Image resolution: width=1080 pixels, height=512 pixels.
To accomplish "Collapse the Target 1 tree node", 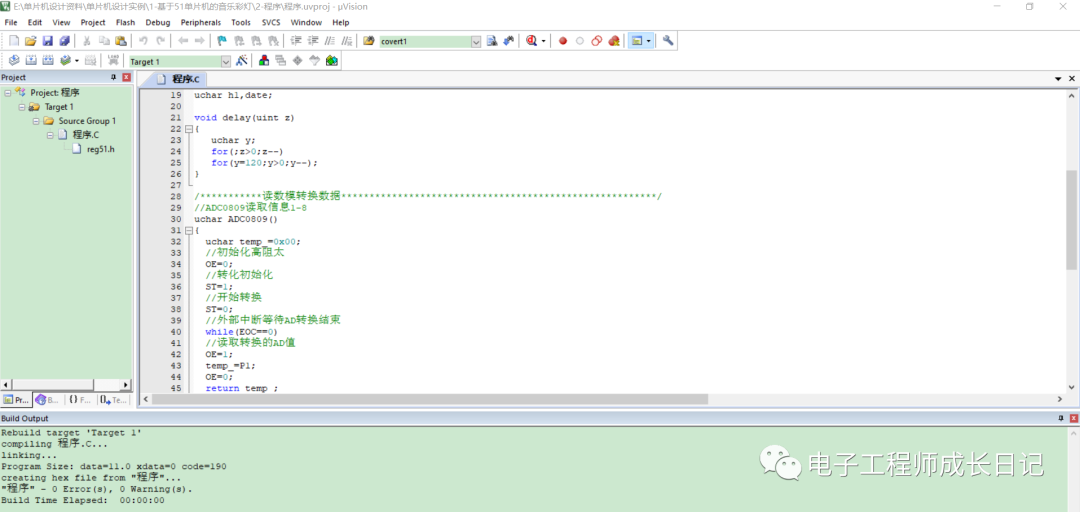I will (x=22, y=107).
